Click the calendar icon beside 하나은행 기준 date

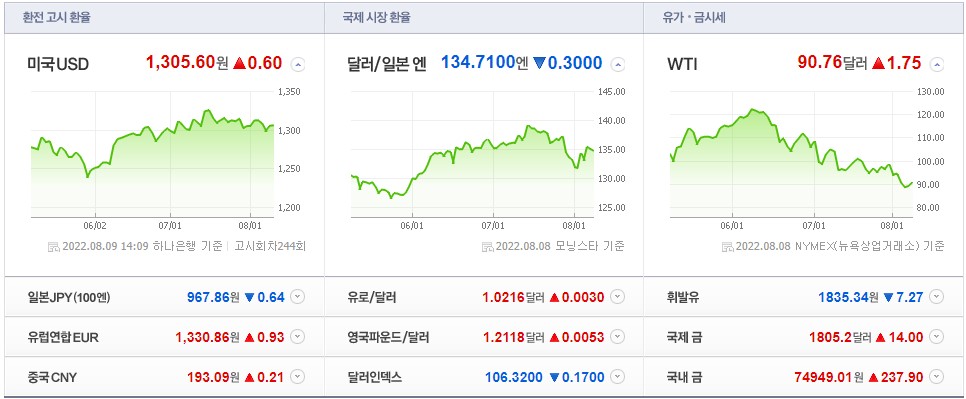click(54, 247)
